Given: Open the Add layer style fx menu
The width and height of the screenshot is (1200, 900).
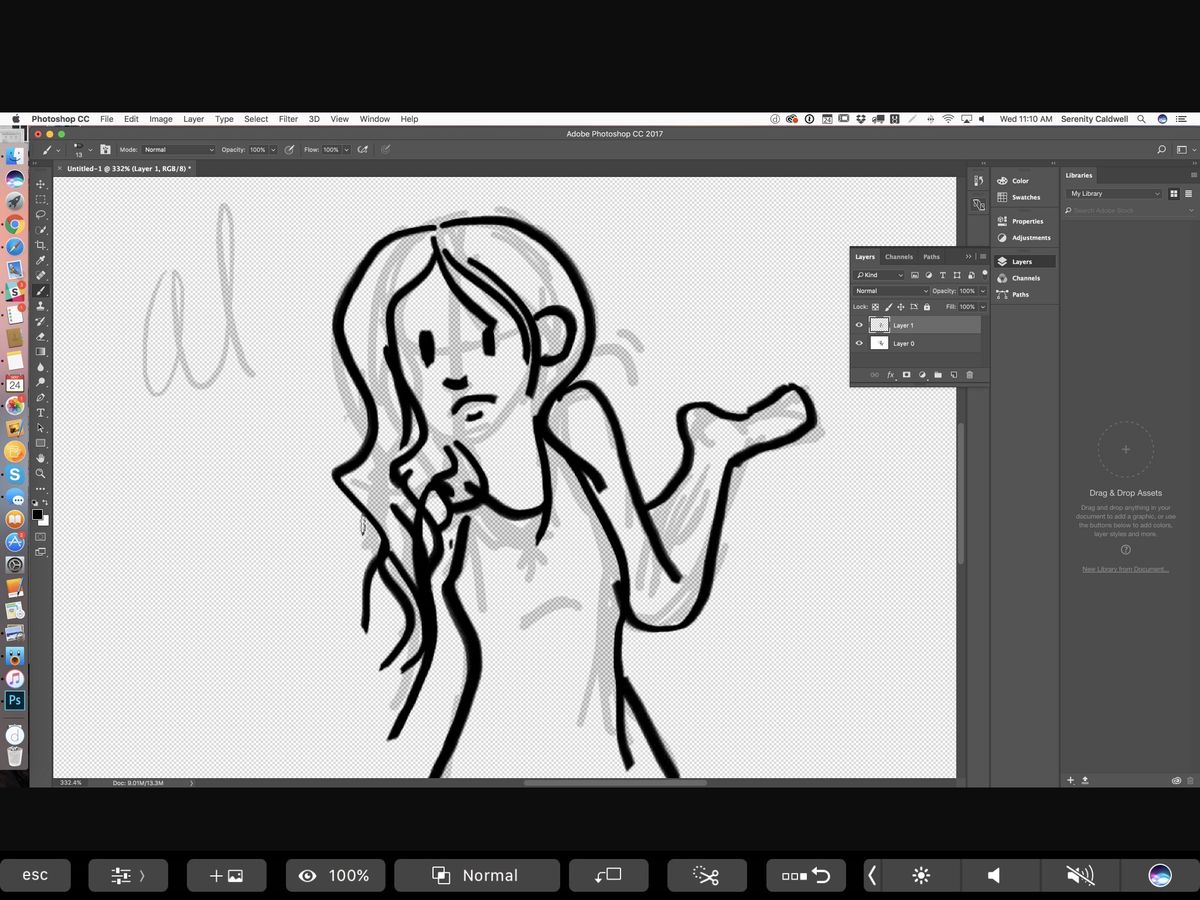Looking at the screenshot, I should (890, 374).
